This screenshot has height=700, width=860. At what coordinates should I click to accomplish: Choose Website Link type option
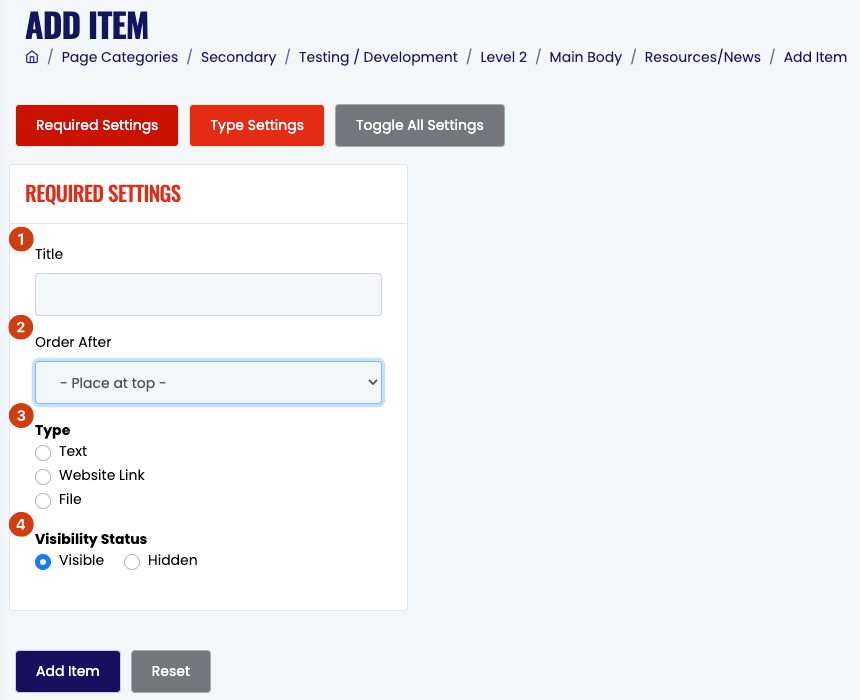(x=43, y=476)
